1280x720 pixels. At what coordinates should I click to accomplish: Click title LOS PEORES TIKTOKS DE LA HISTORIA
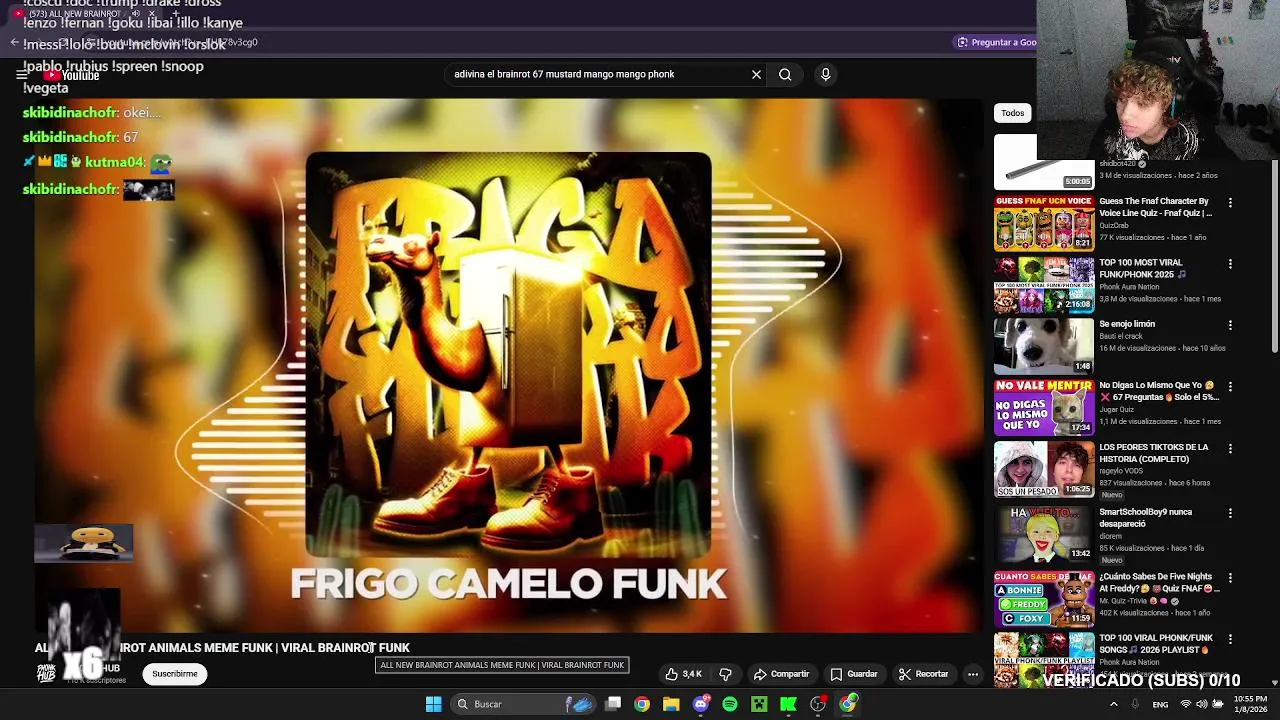coord(1154,453)
